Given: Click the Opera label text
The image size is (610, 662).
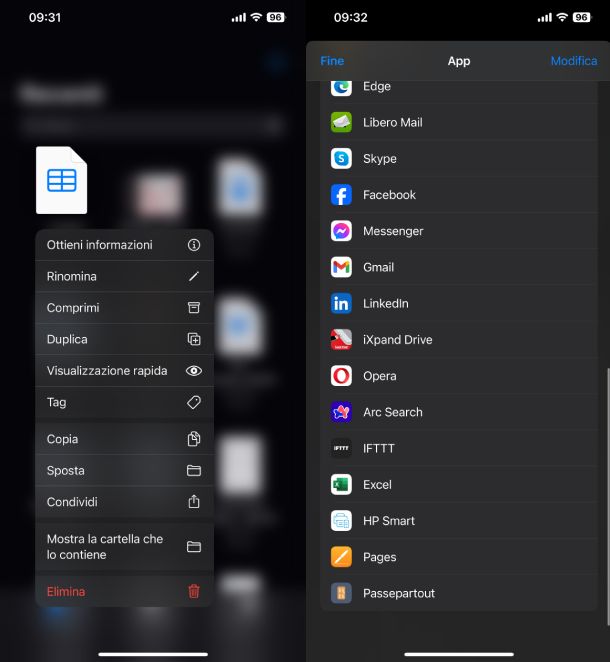Looking at the screenshot, I should (x=380, y=376).
